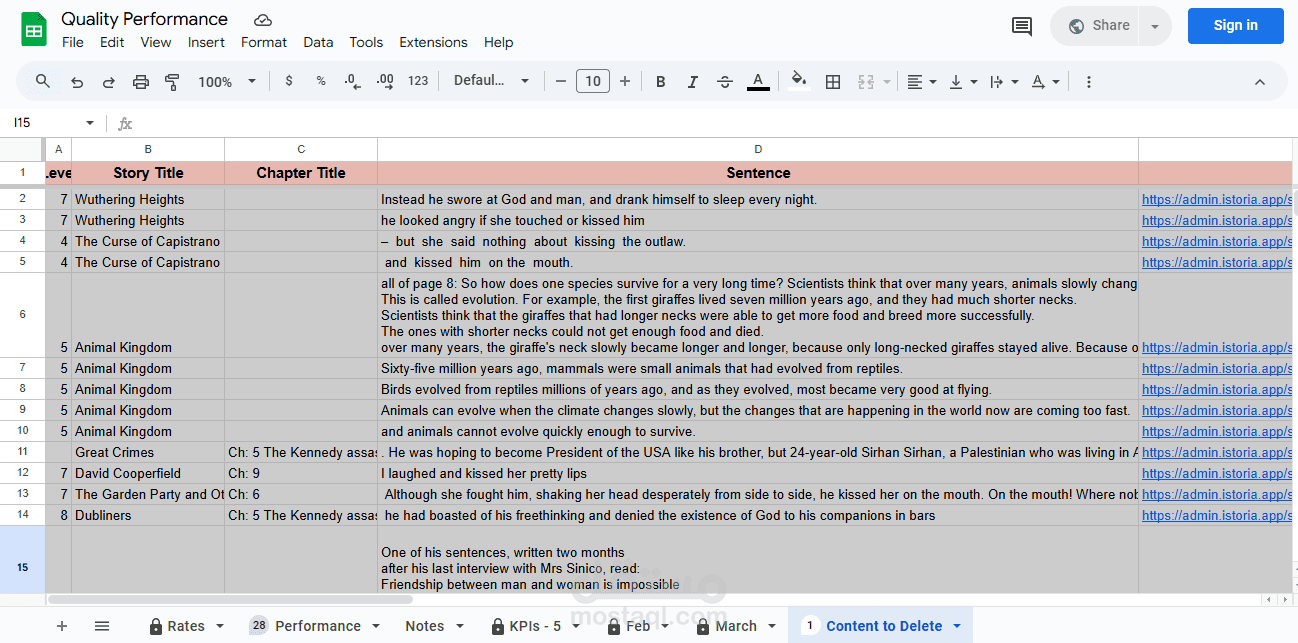
Task: Print the spreadsheet
Action: point(141,82)
